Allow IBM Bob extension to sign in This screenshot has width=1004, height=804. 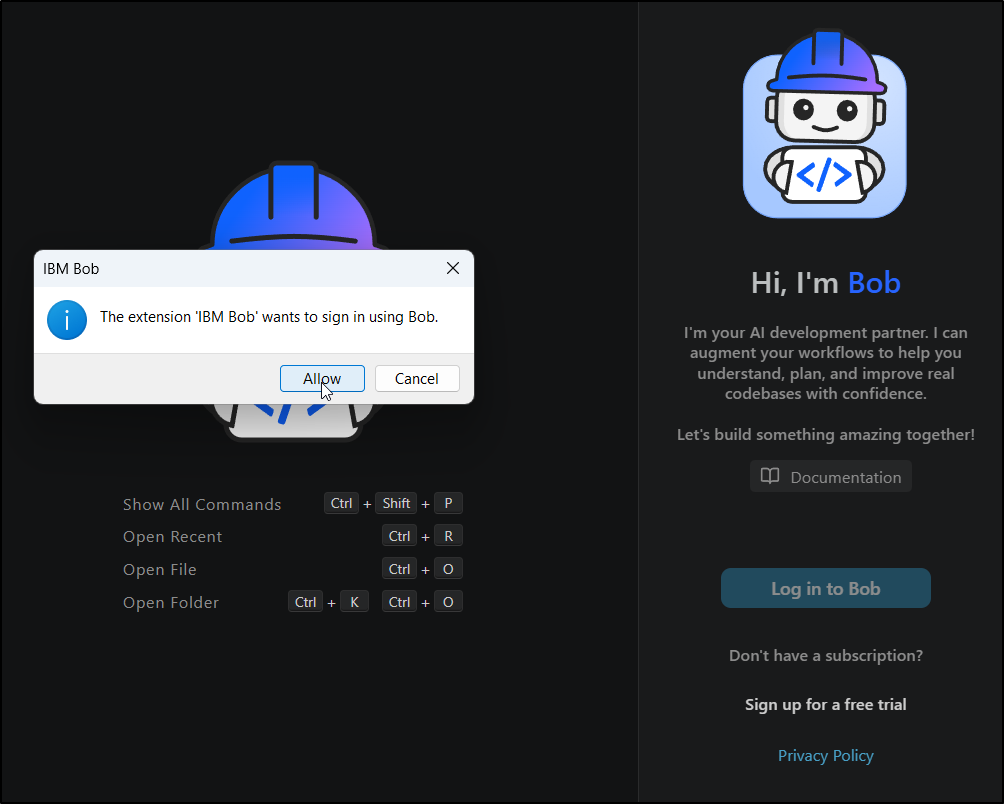click(x=322, y=378)
